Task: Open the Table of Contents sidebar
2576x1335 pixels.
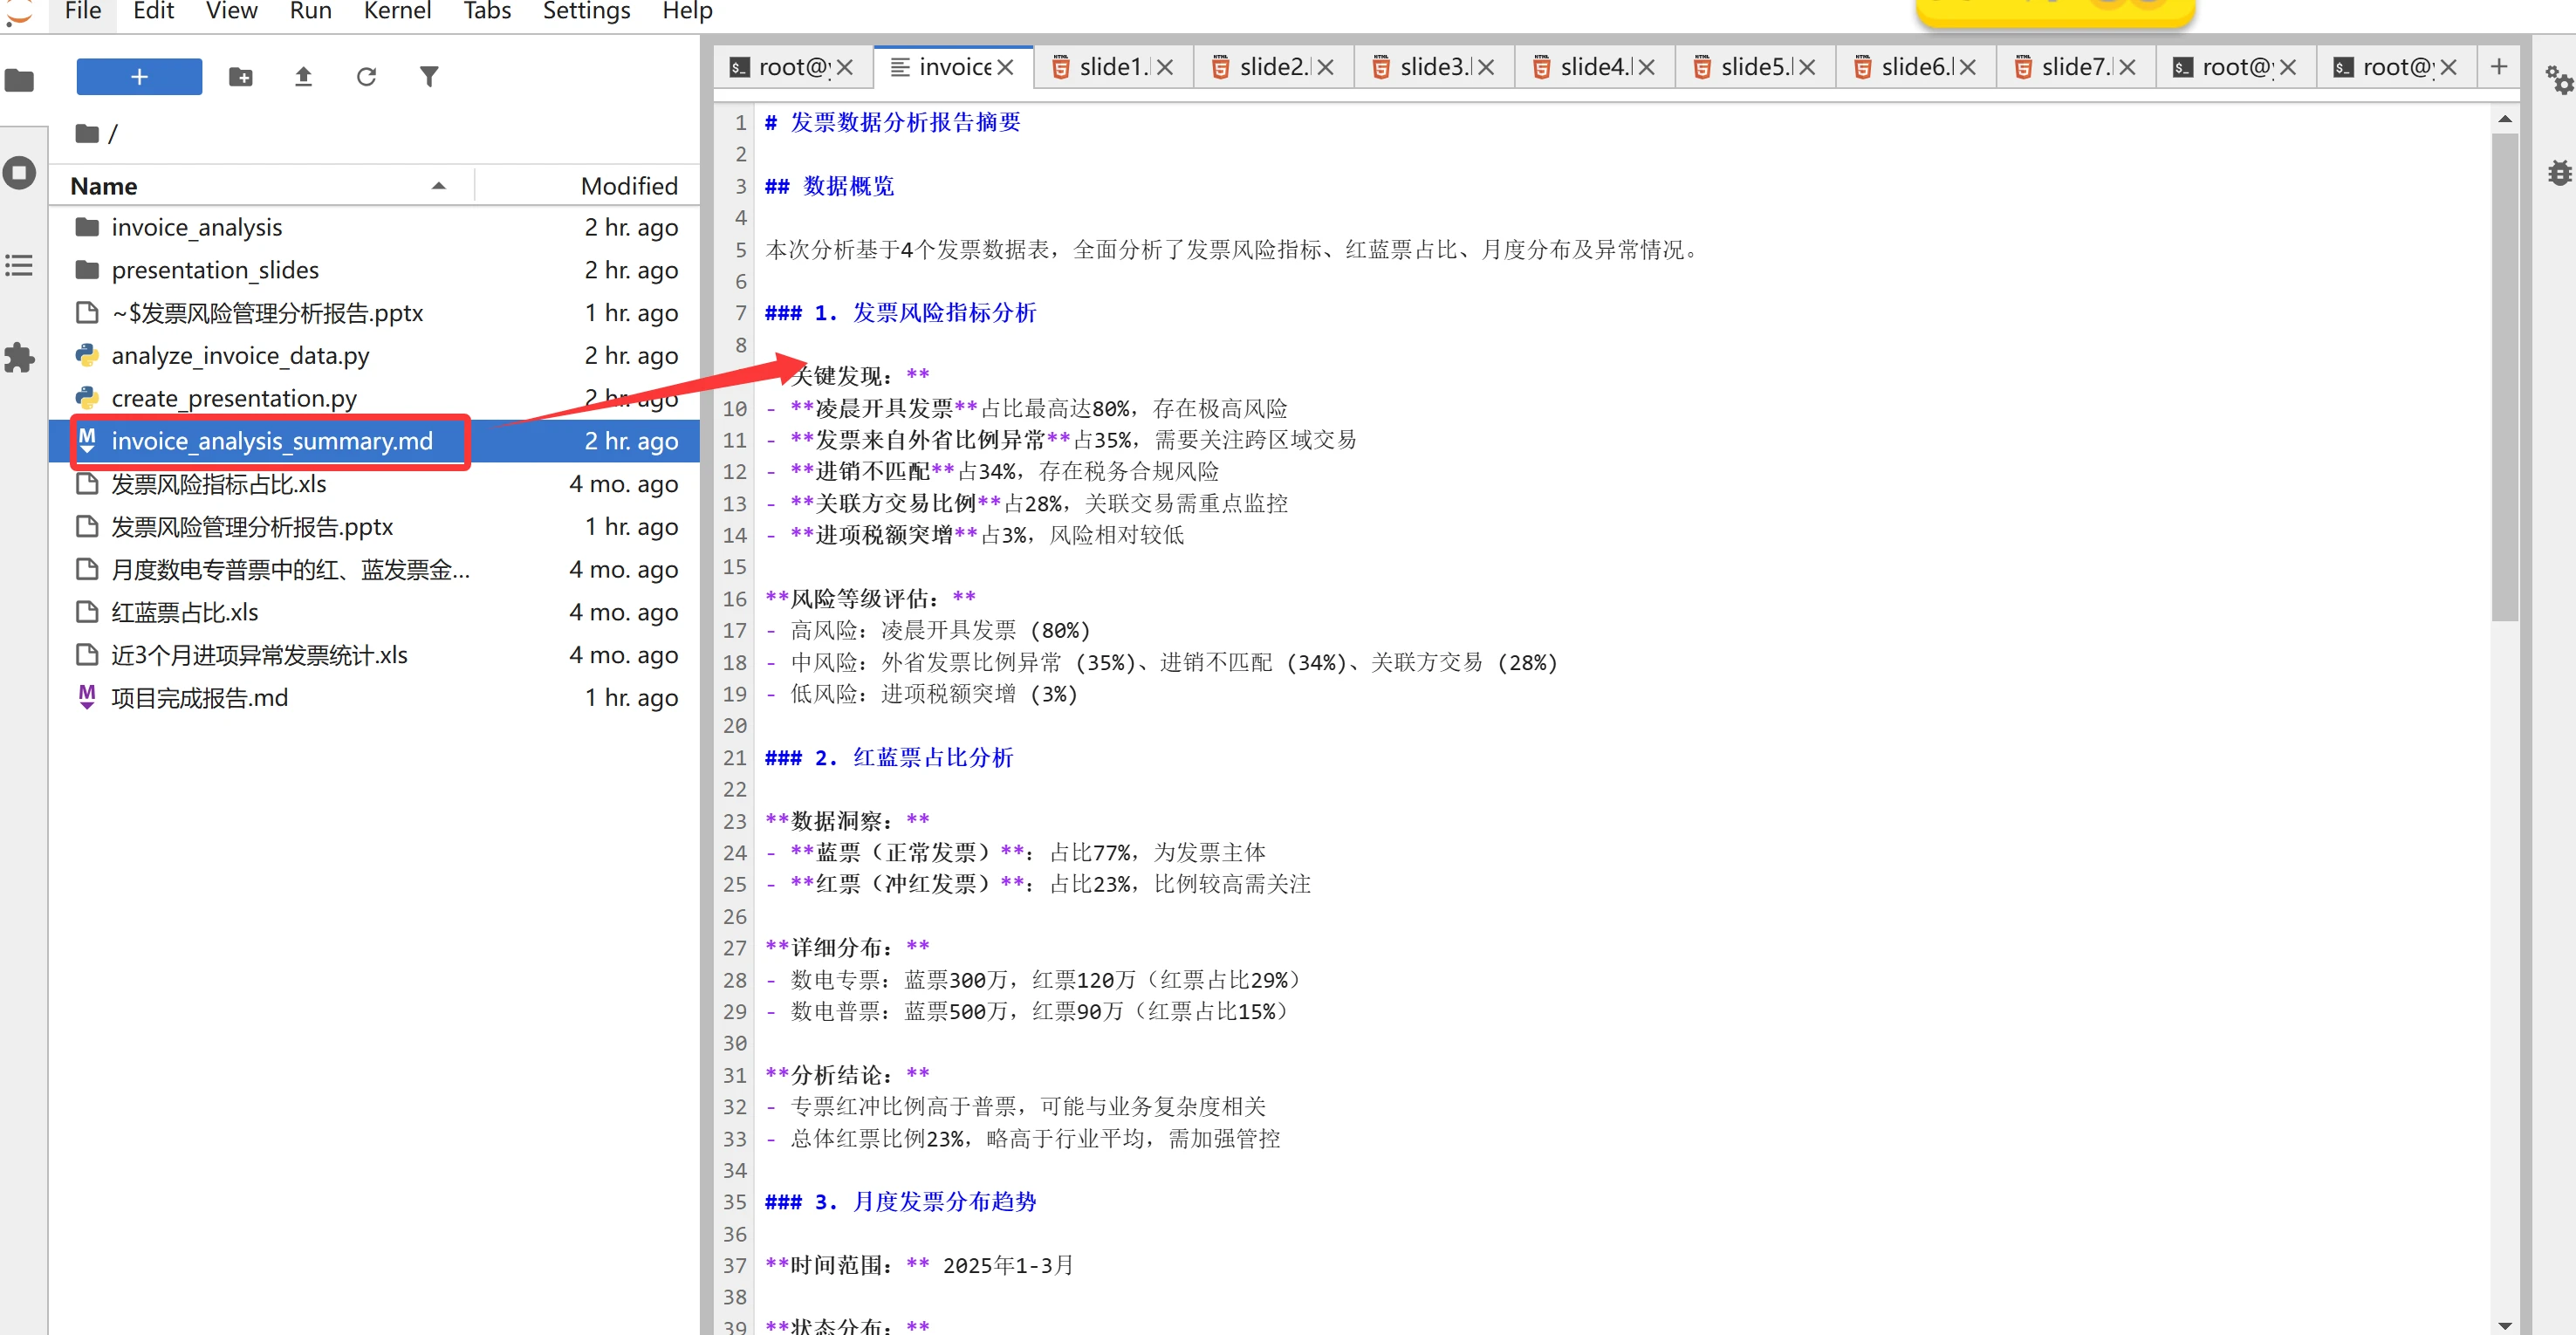Action: [x=19, y=266]
